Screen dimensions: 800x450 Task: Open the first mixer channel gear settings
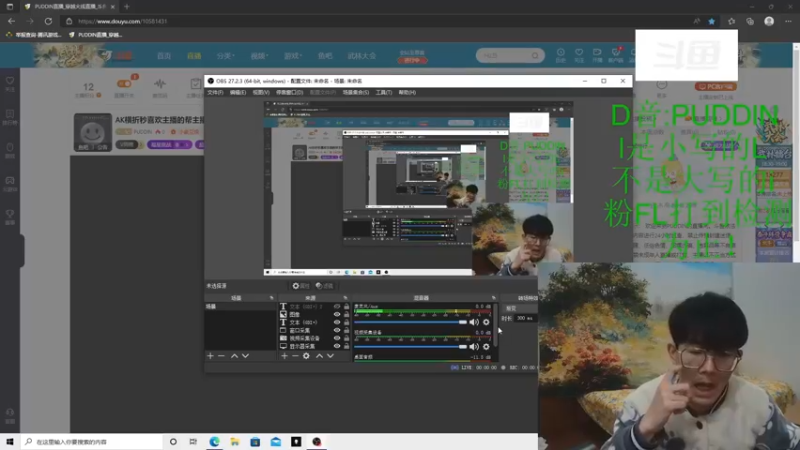pos(486,322)
